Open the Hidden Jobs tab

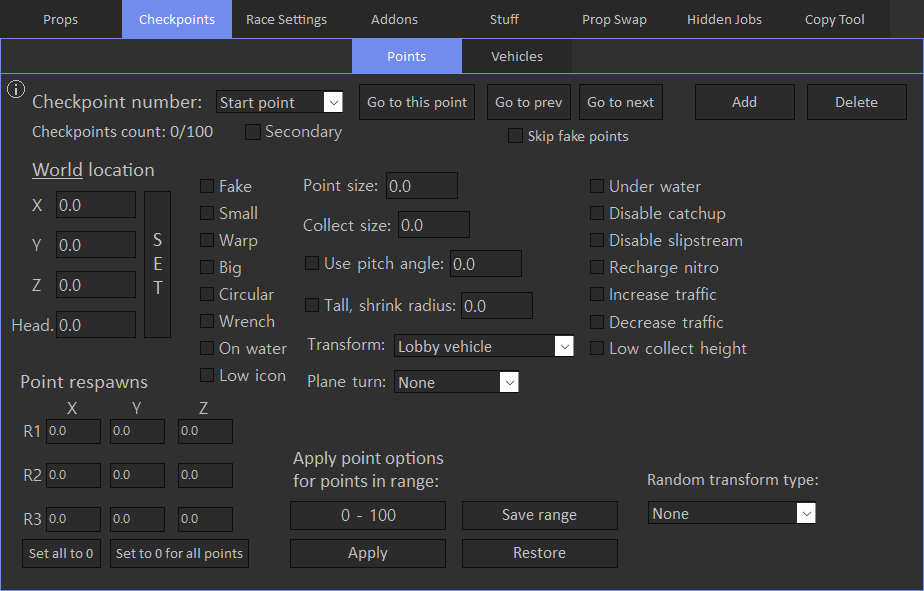[x=724, y=19]
